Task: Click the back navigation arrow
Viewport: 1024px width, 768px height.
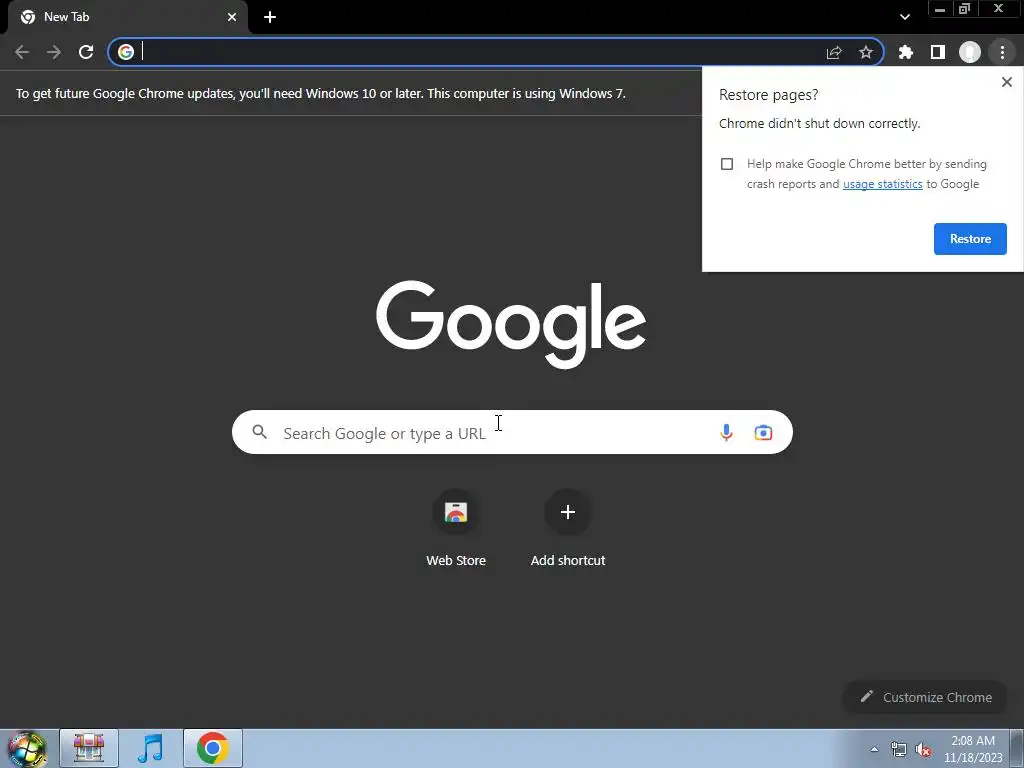Action: tap(22, 52)
